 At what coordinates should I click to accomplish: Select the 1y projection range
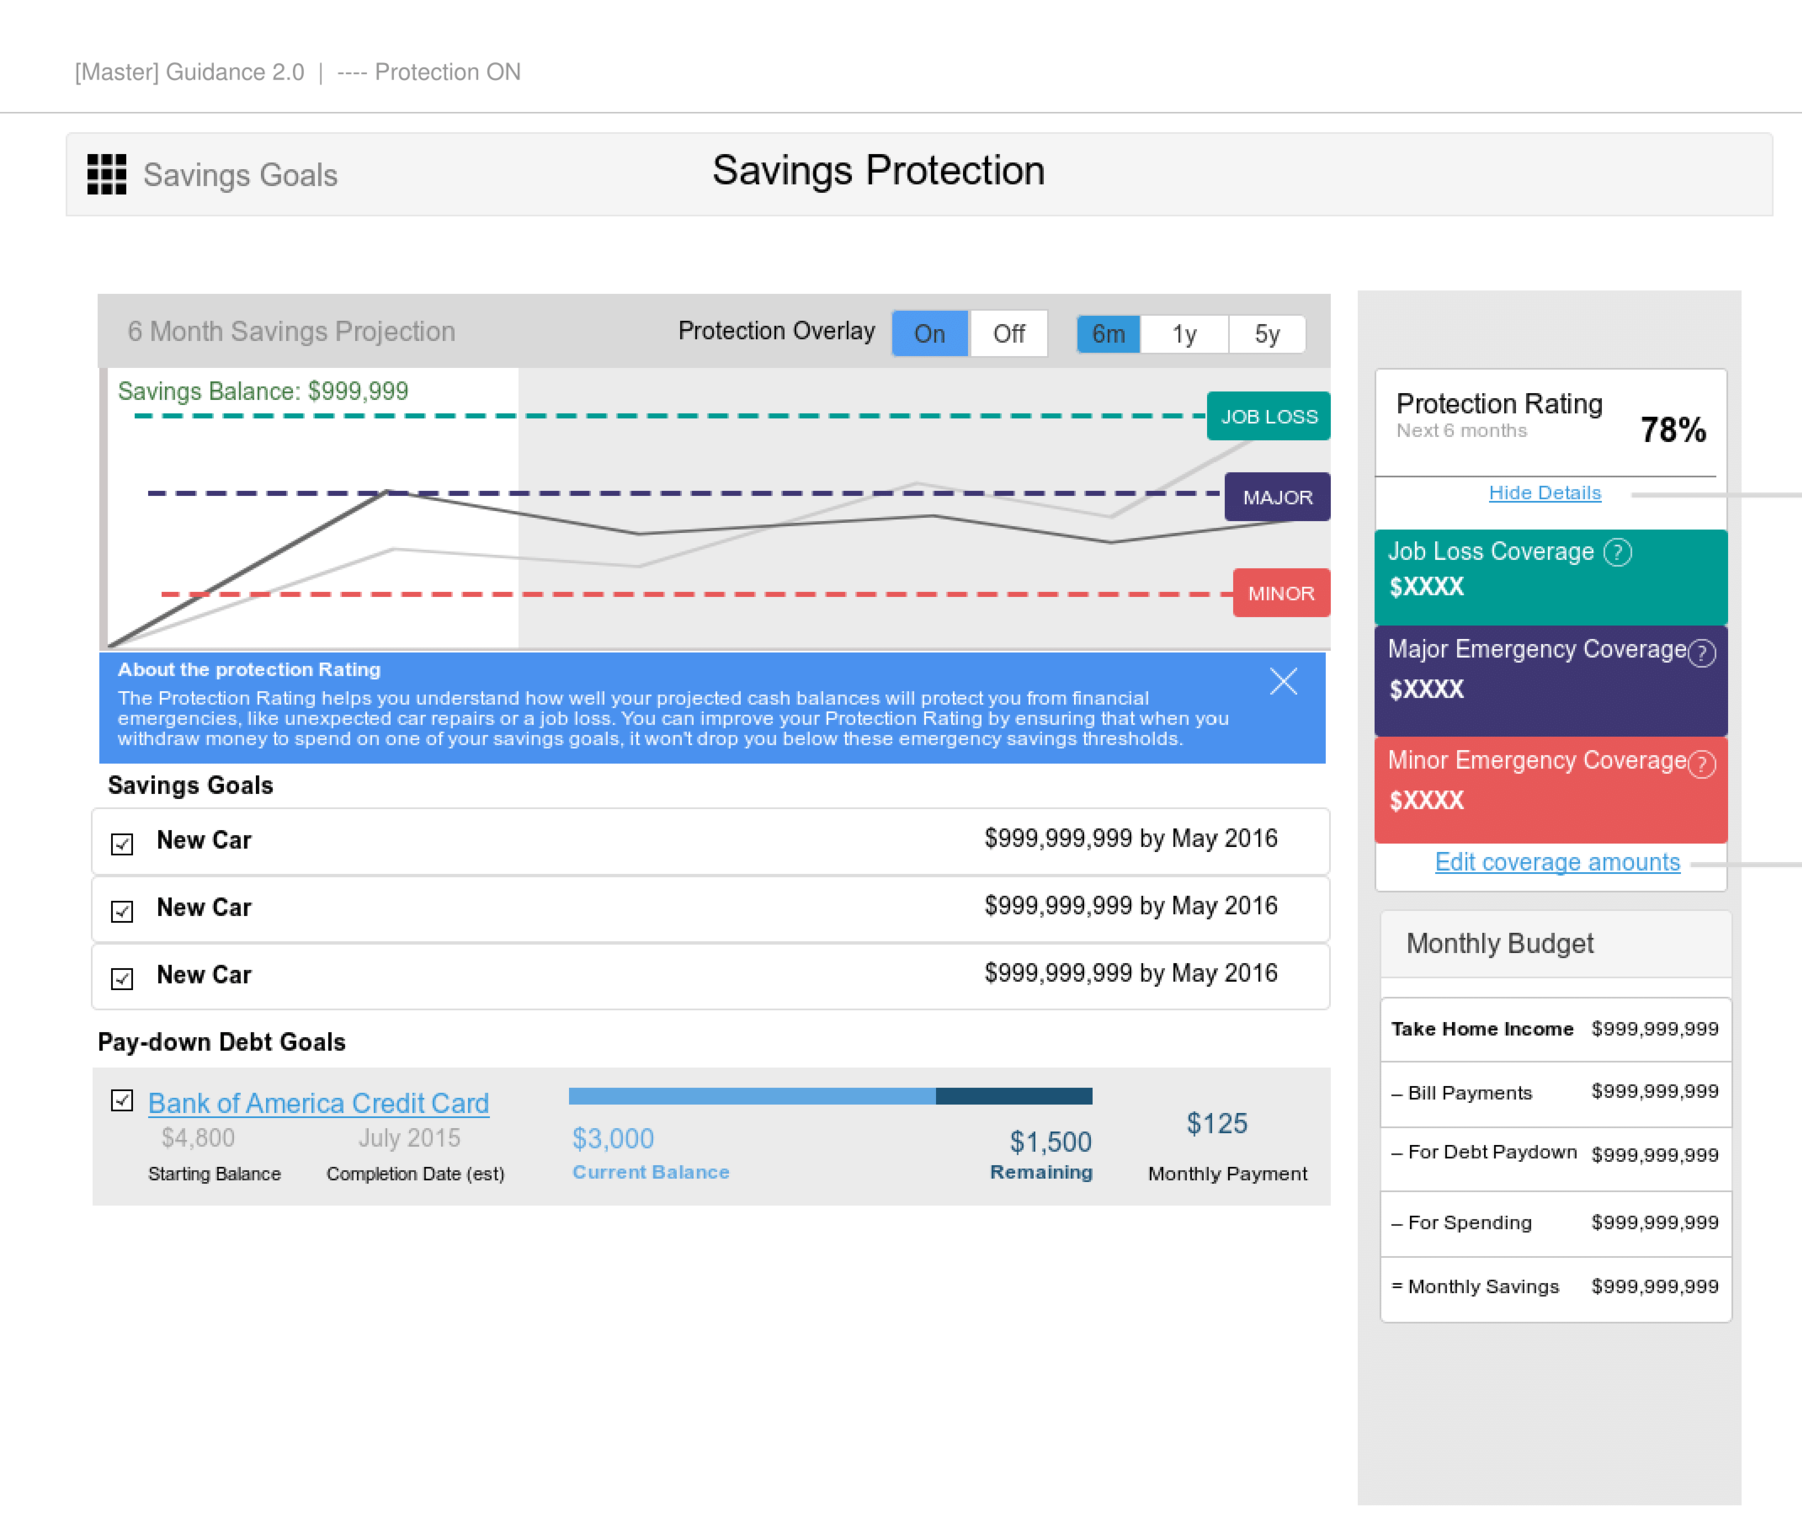[1184, 334]
